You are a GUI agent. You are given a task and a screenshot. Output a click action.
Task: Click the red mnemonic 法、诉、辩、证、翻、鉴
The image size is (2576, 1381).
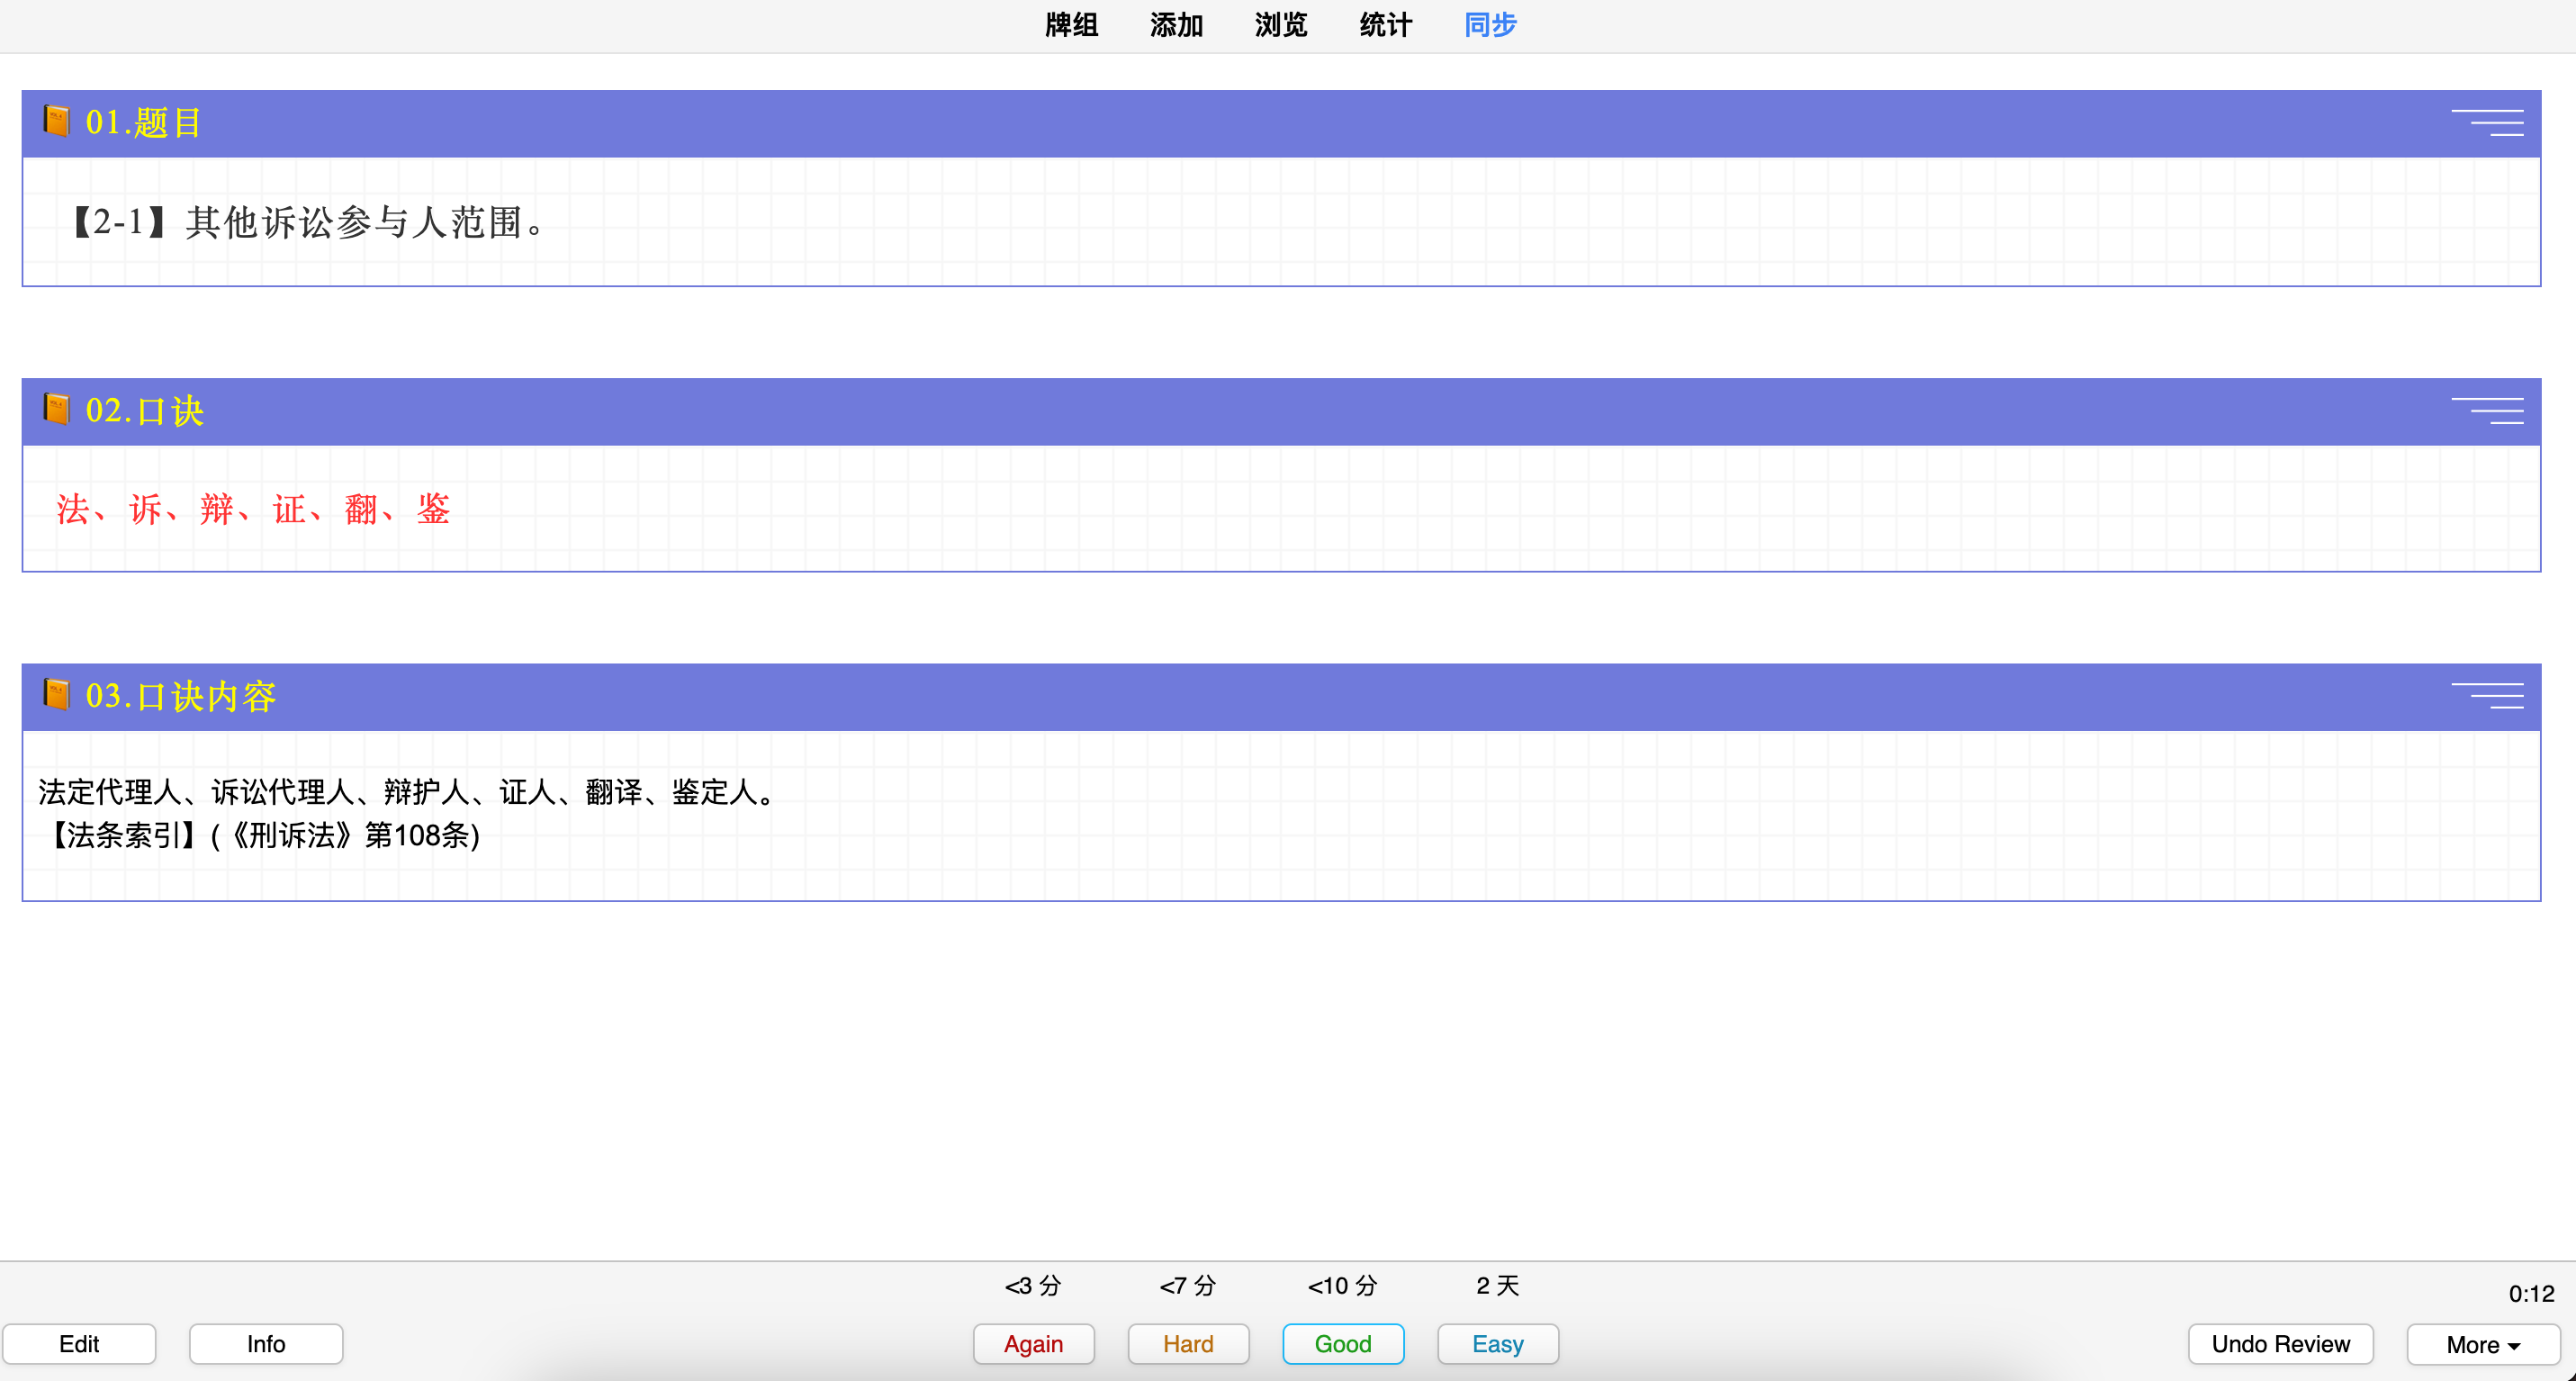pos(253,508)
